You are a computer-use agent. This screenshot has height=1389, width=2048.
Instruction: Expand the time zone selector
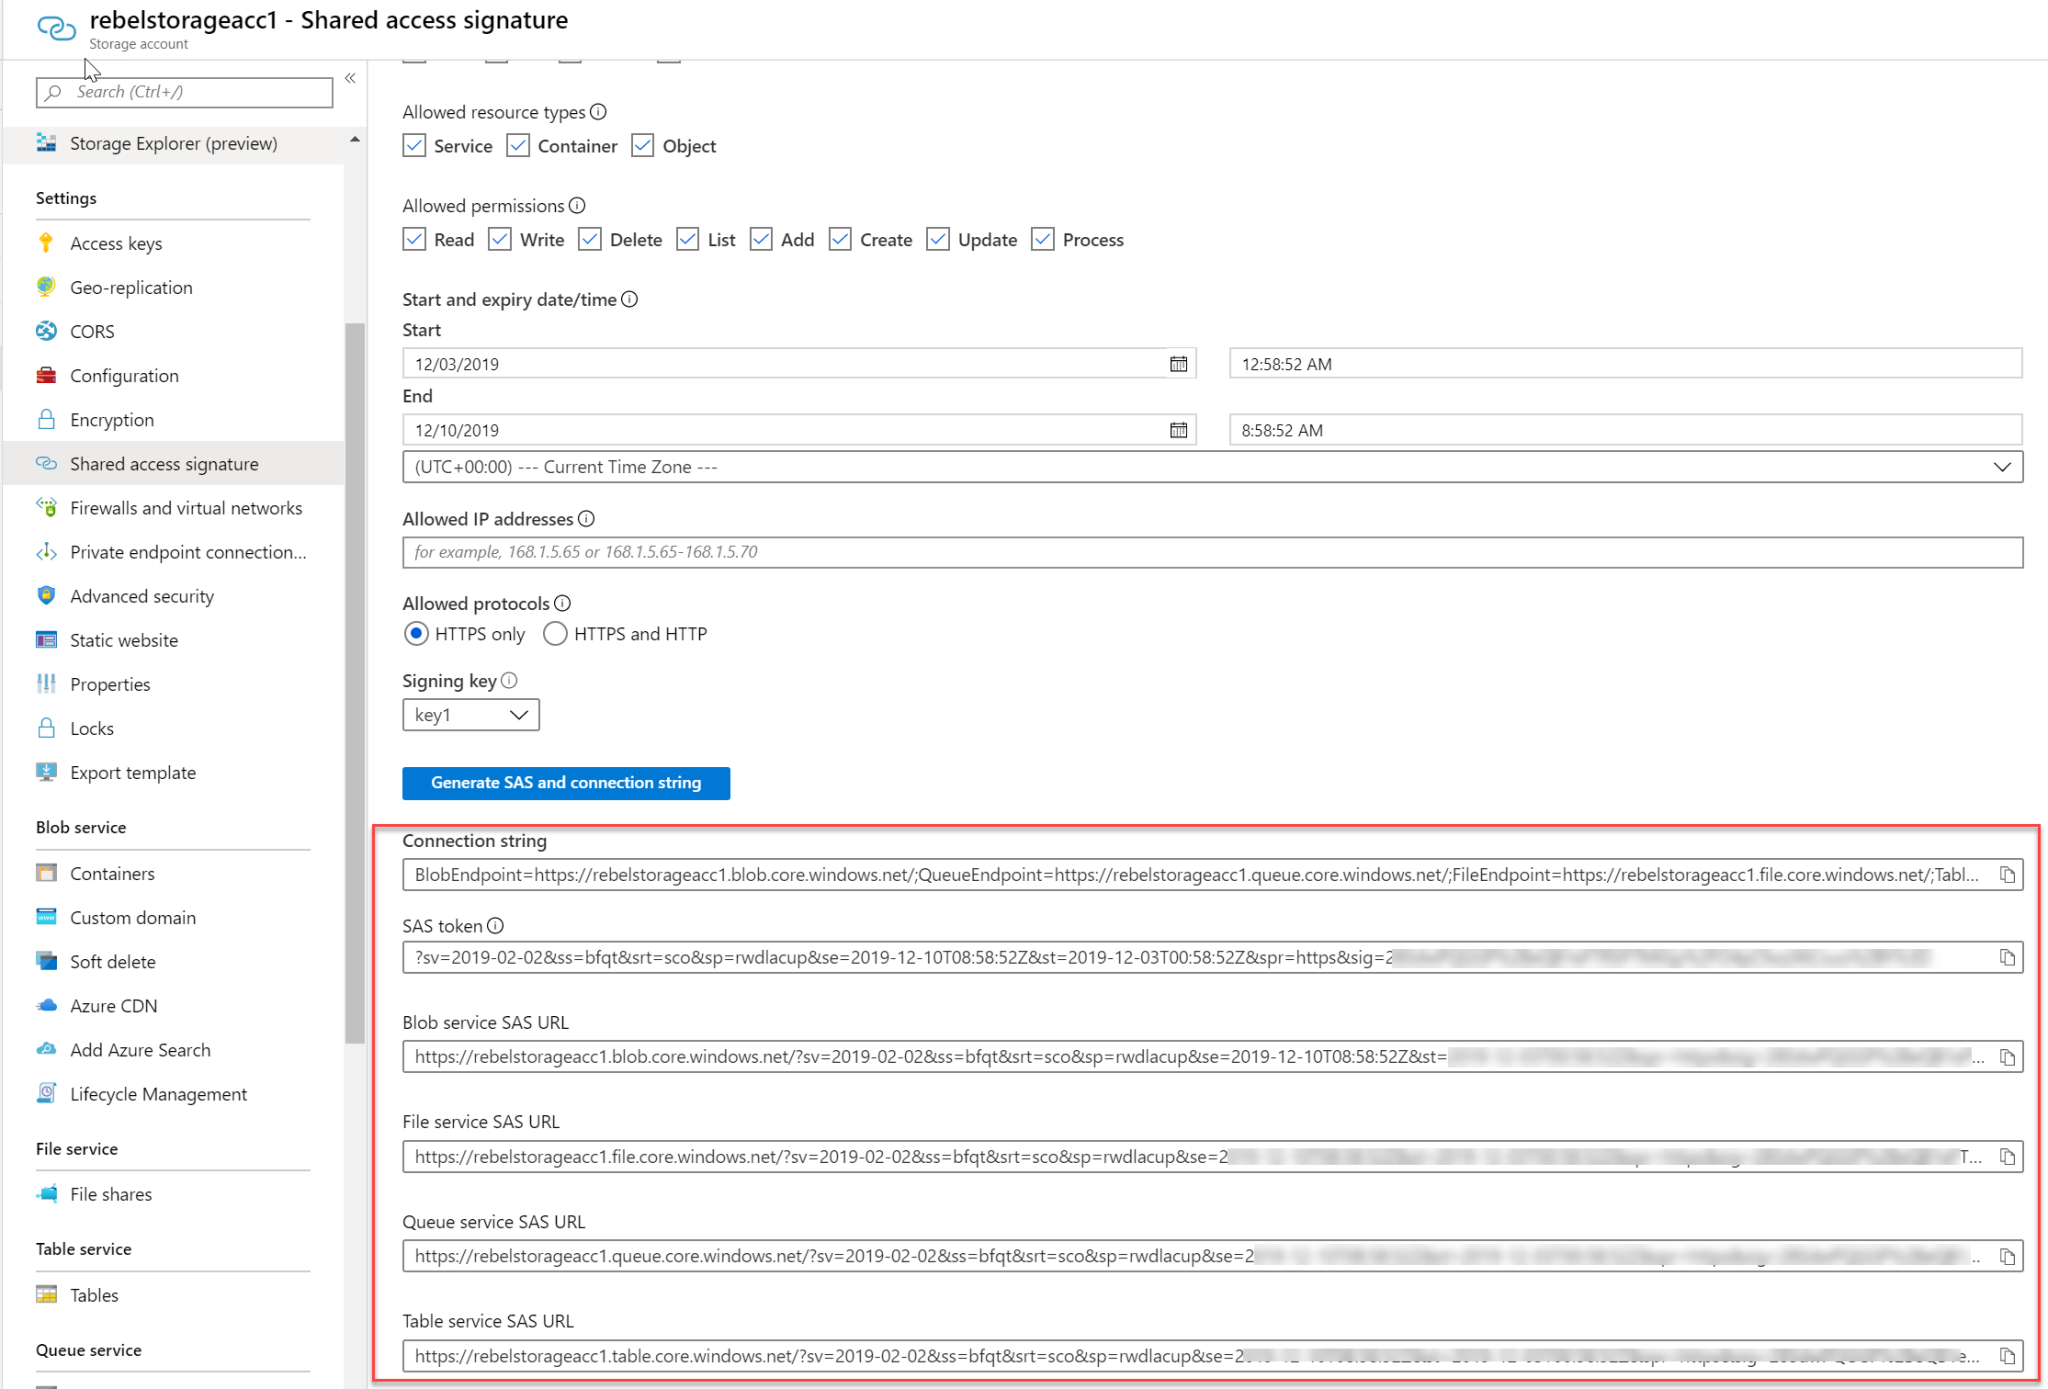[x=2001, y=466]
